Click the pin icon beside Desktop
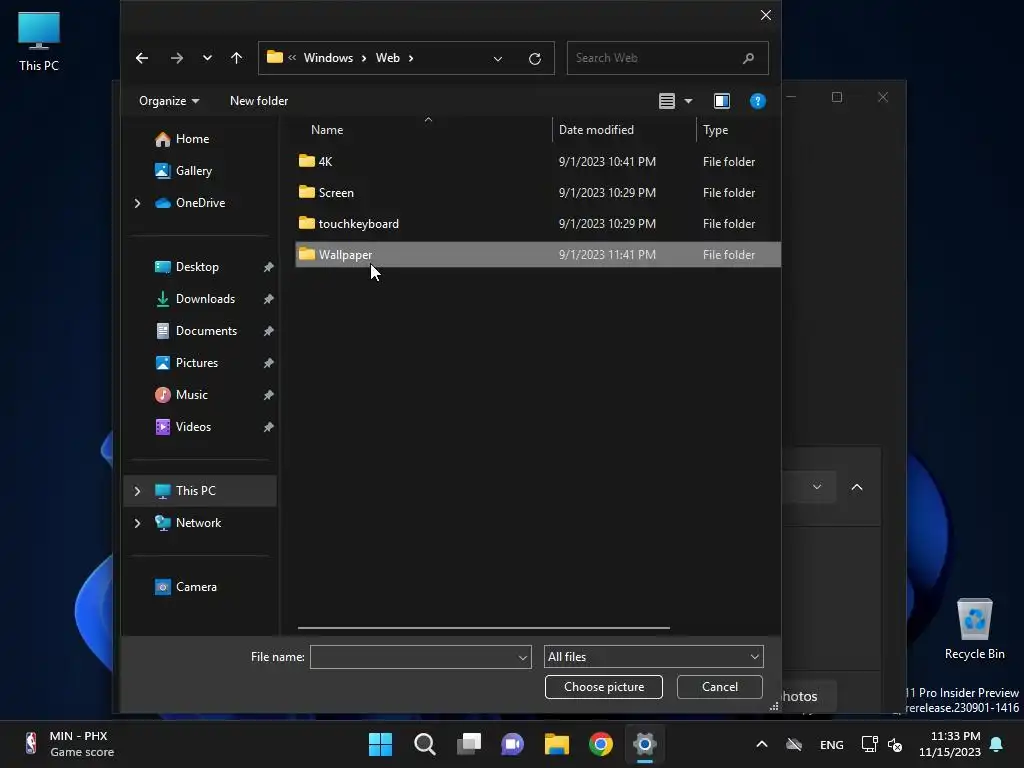The width and height of the screenshot is (1024, 768). pos(268,267)
